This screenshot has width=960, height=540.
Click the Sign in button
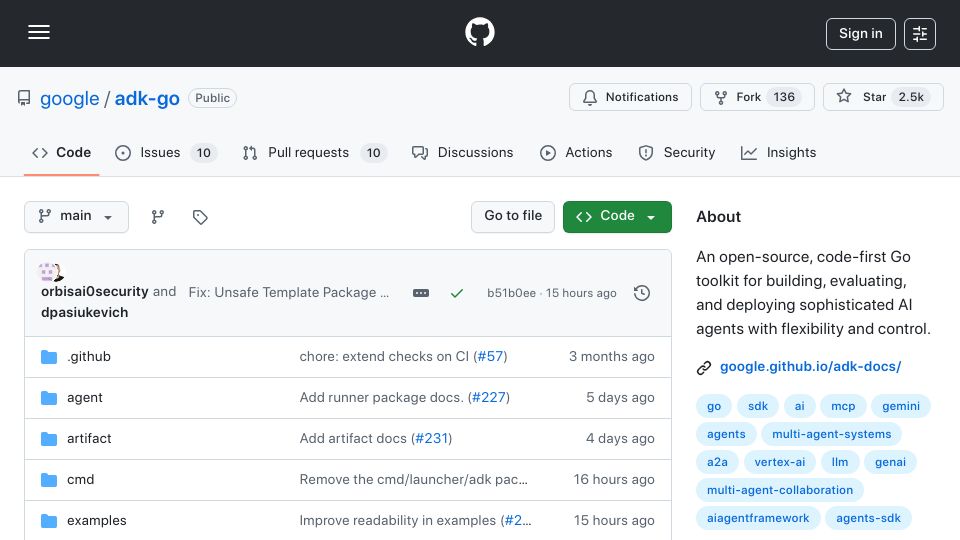click(x=860, y=34)
